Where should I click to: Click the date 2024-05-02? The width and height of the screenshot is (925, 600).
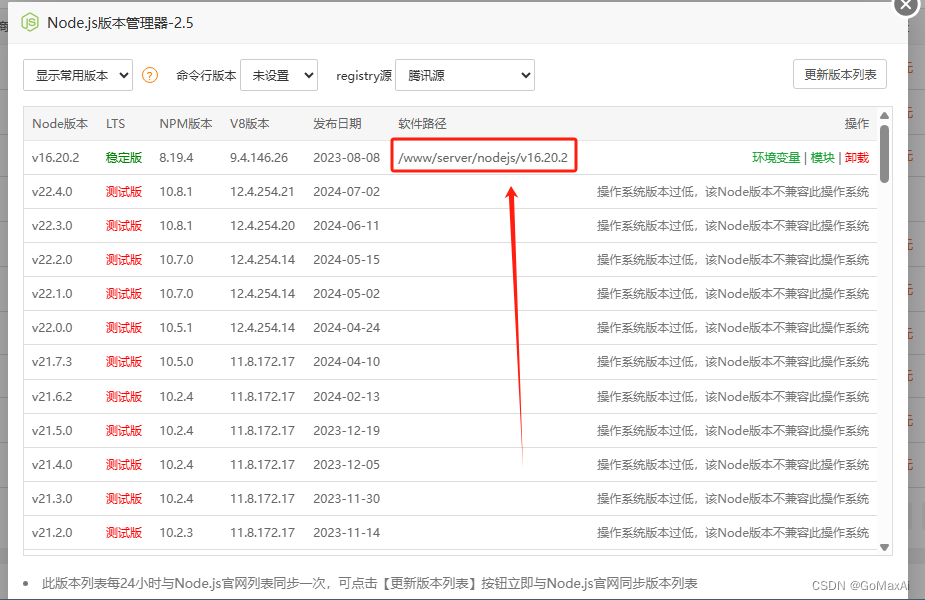[x=347, y=294]
